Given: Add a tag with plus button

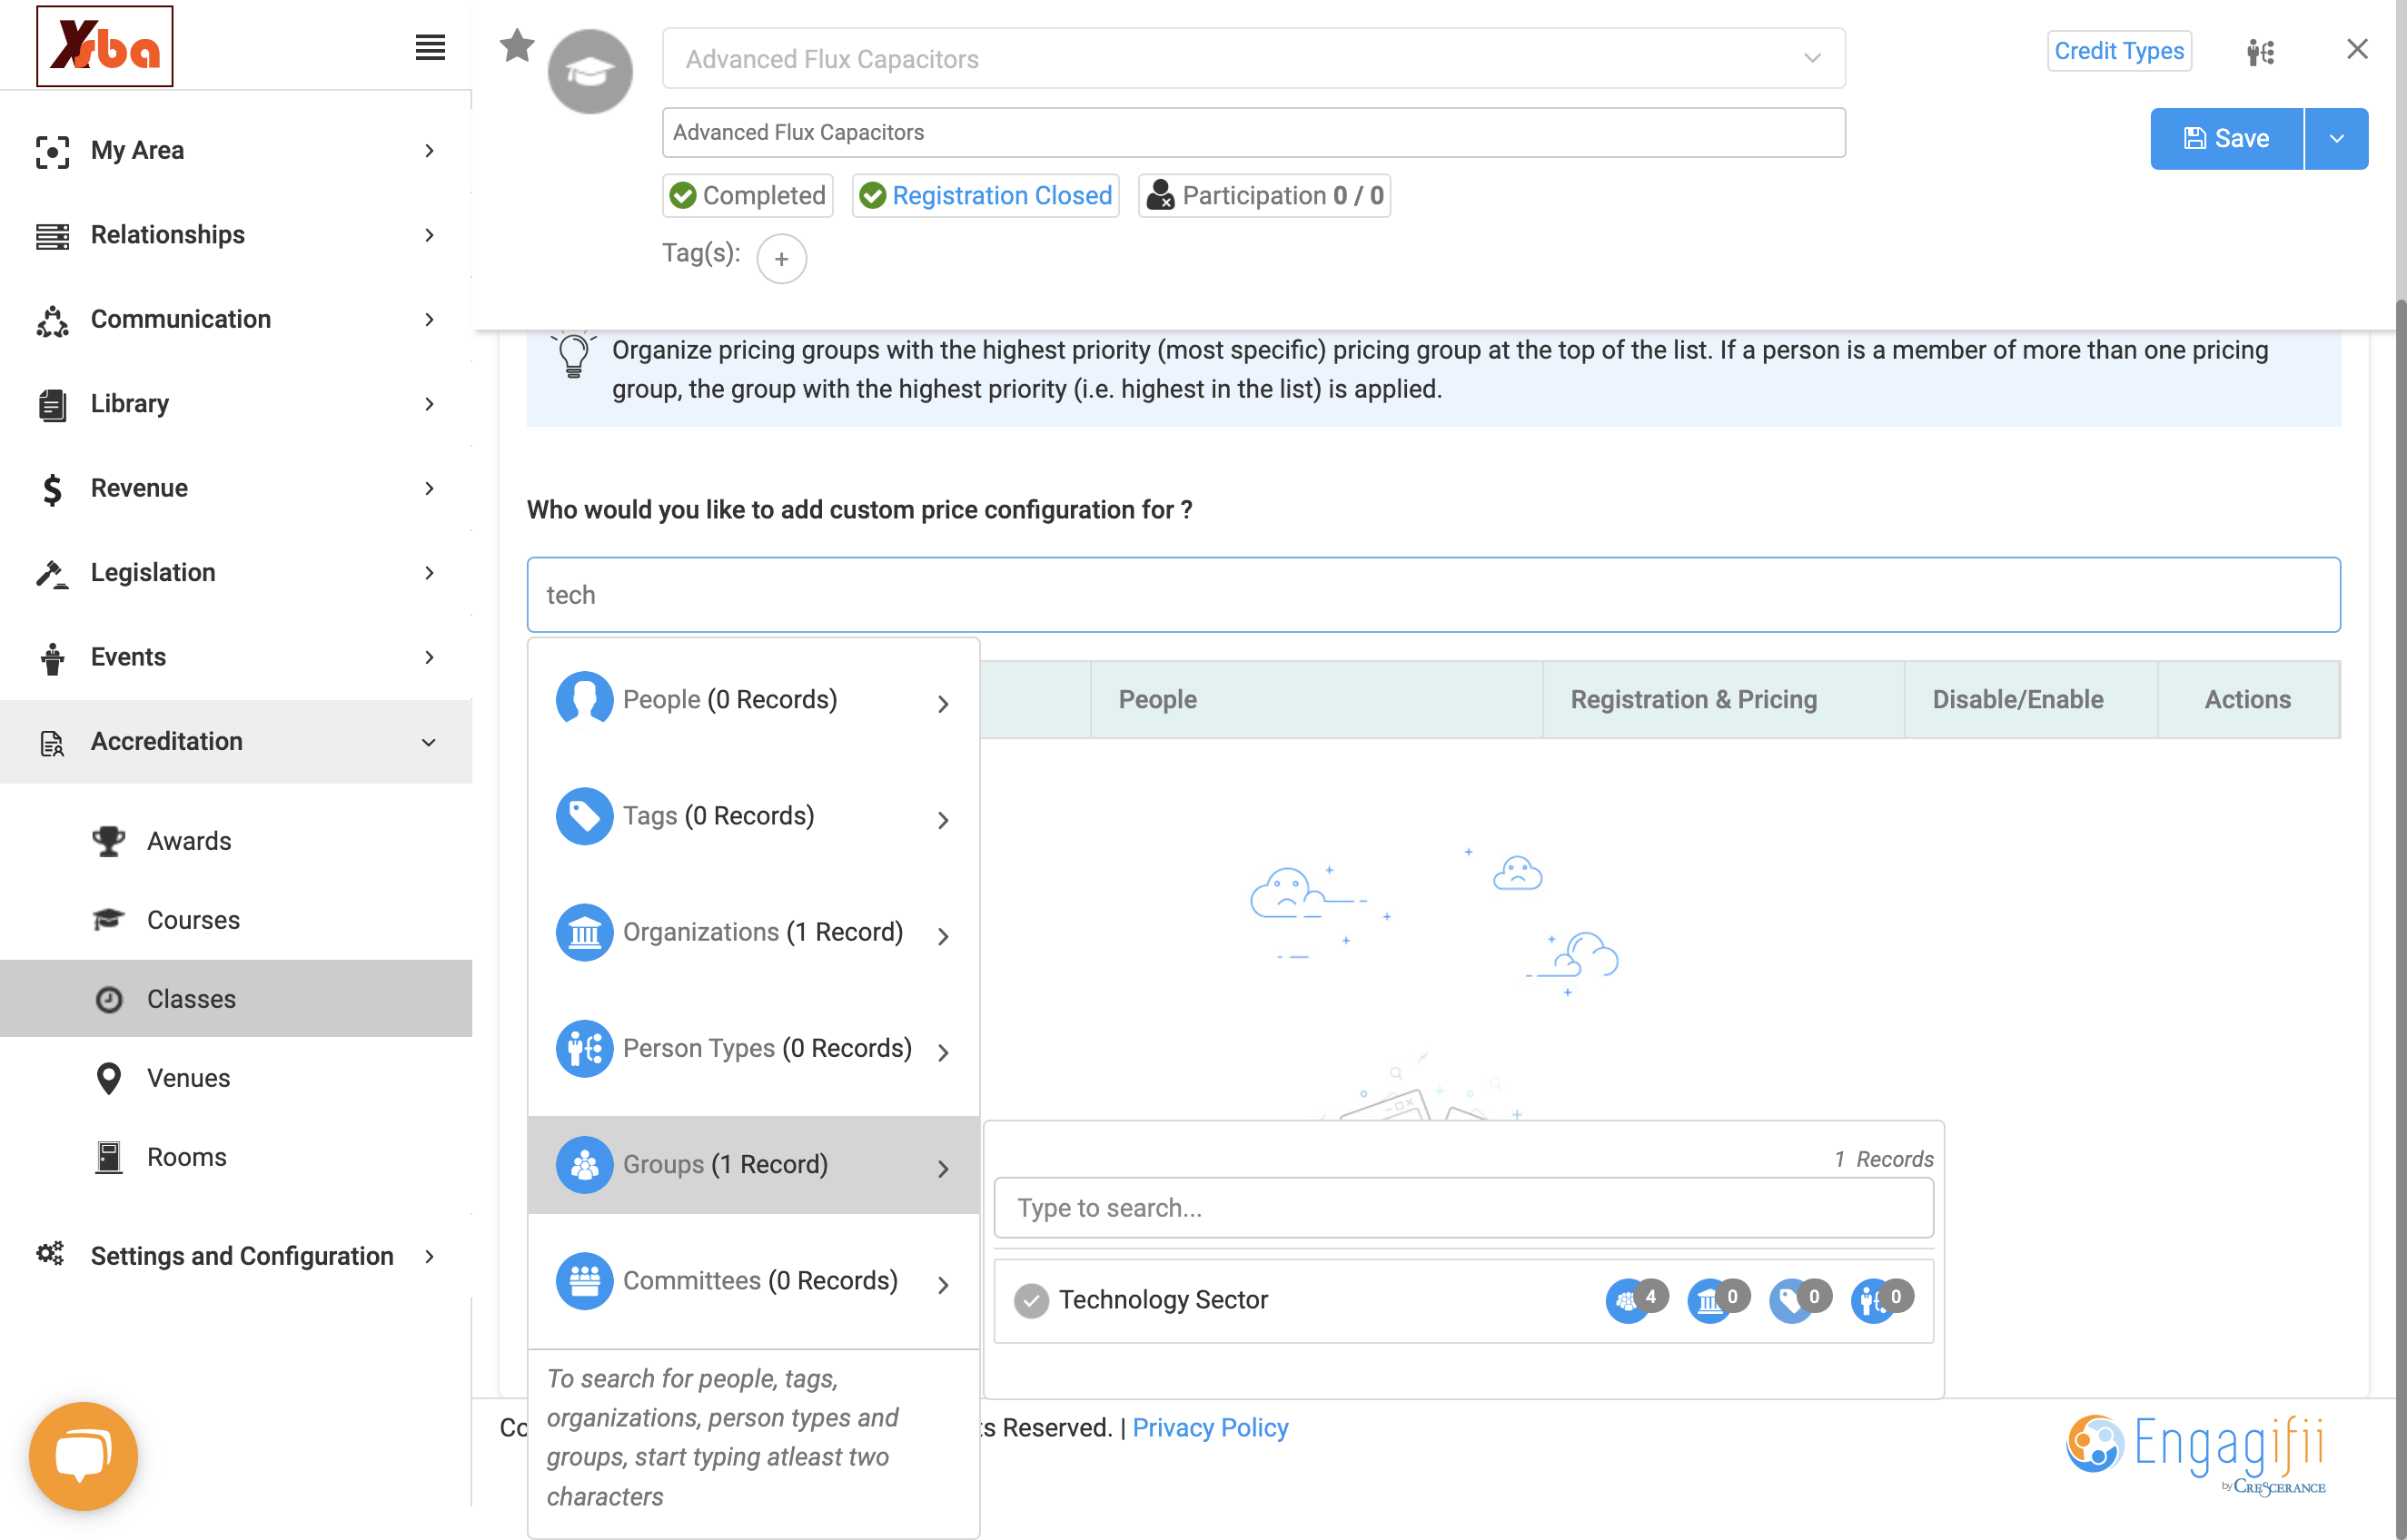Looking at the screenshot, I should (x=782, y=259).
